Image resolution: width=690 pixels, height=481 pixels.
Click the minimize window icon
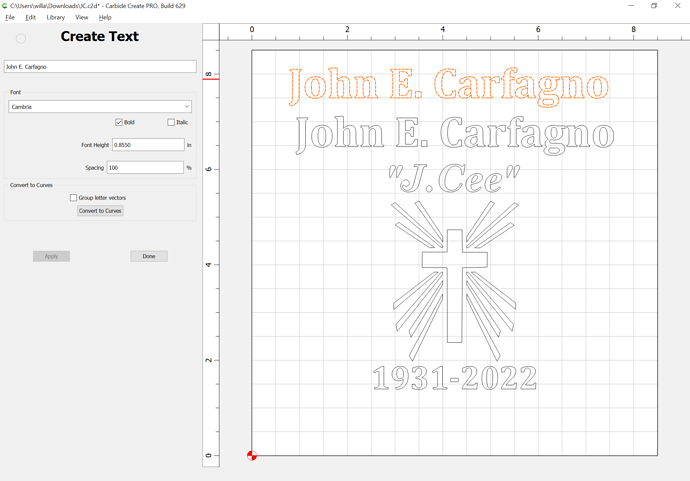tap(631, 6)
